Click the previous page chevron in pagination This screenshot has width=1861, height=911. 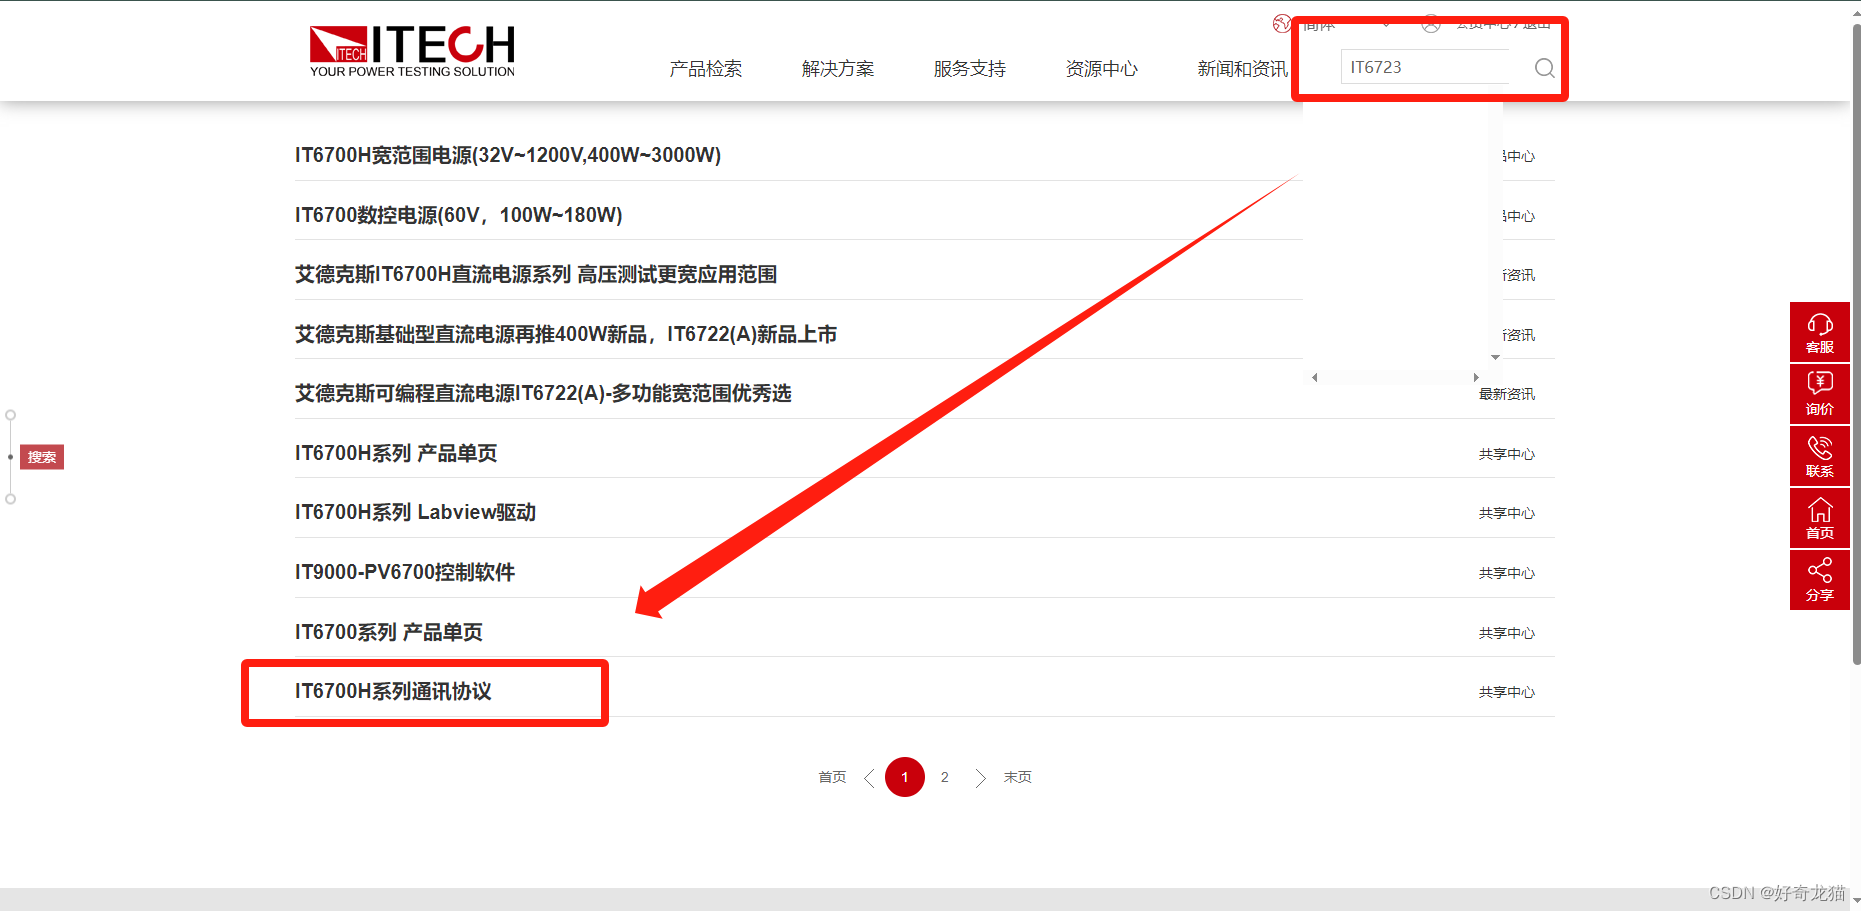tap(868, 778)
